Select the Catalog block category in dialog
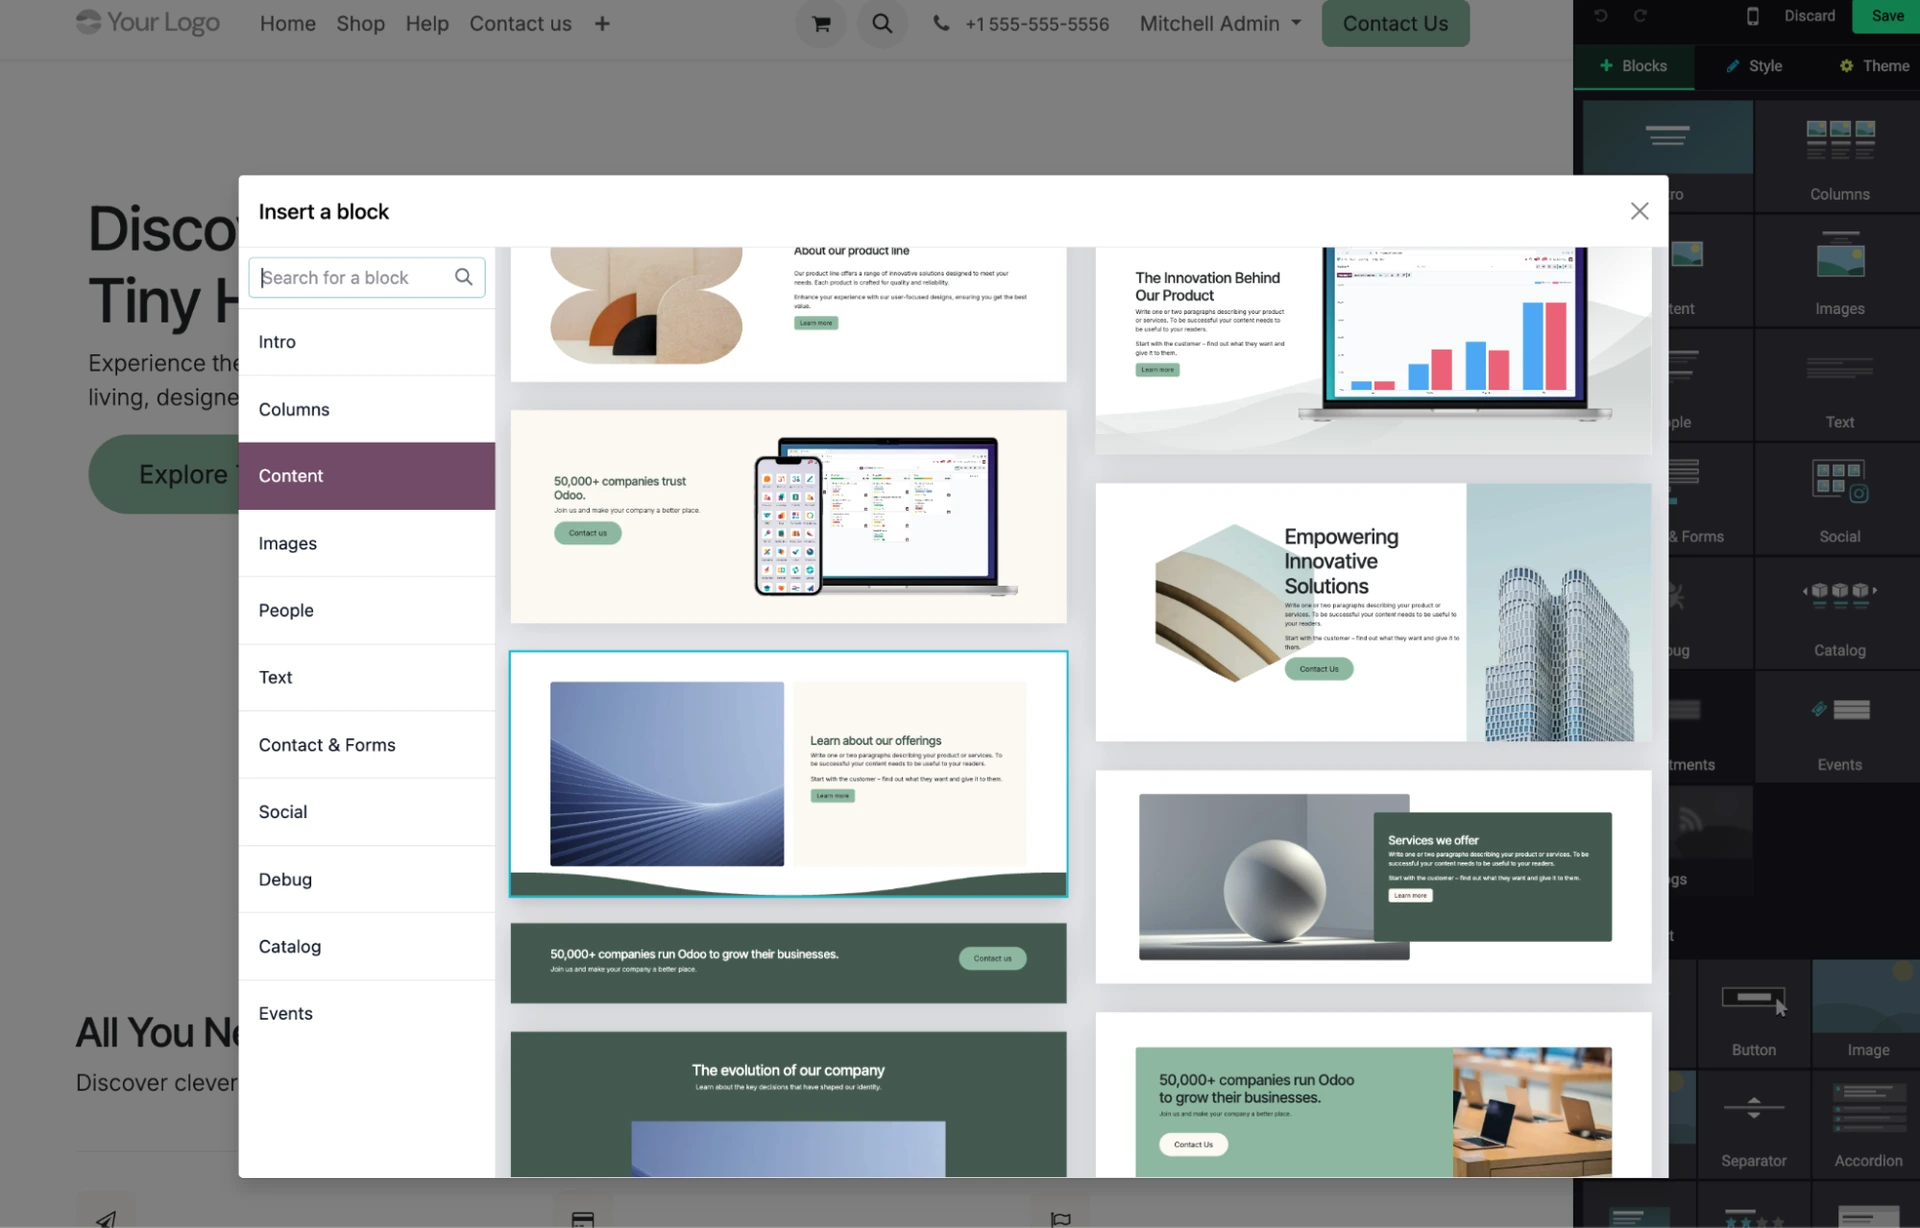The height and width of the screenshot is (1228, 1920). [x=367, y=946]
